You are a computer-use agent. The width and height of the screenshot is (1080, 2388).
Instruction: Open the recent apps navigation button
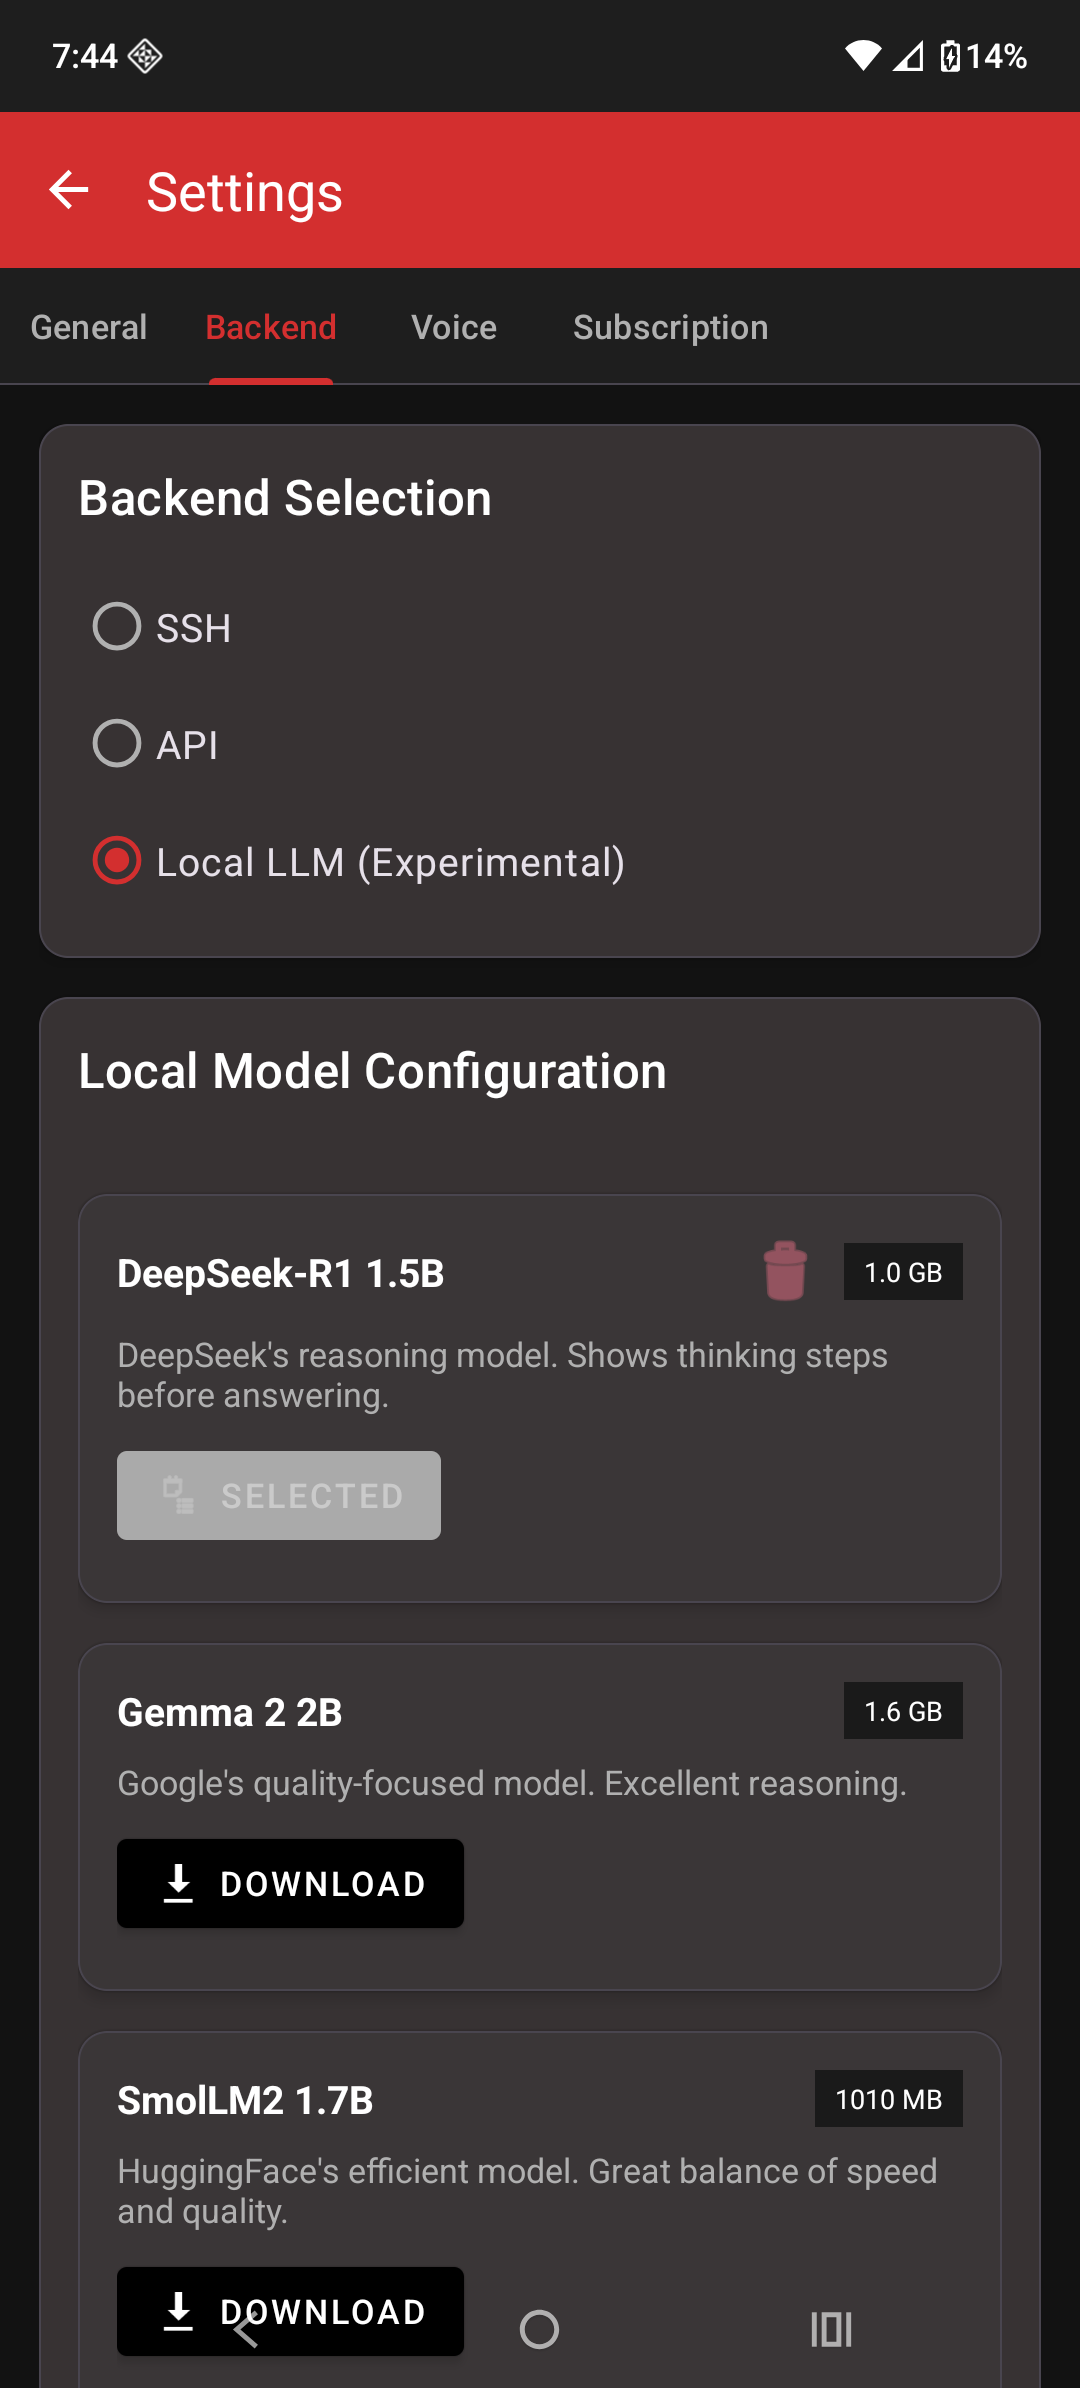(831, 2329)
